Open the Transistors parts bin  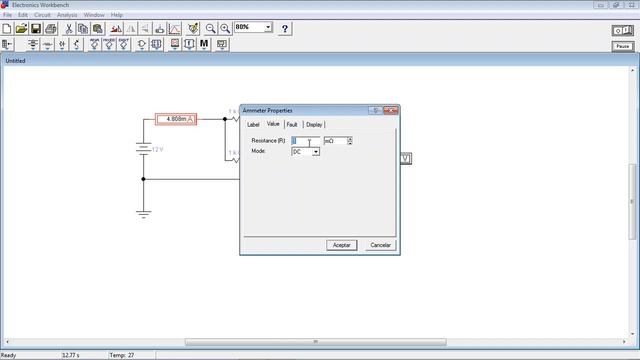pyautogui.click(x=77, y=44)
